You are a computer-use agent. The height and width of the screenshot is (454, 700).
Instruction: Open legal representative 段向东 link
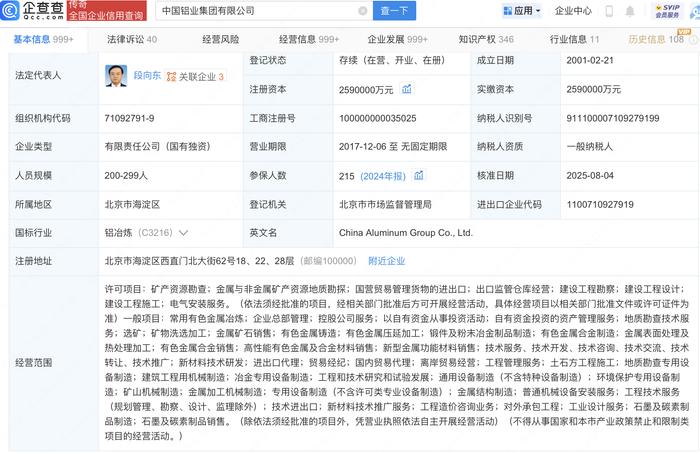[x=147, y=75]
